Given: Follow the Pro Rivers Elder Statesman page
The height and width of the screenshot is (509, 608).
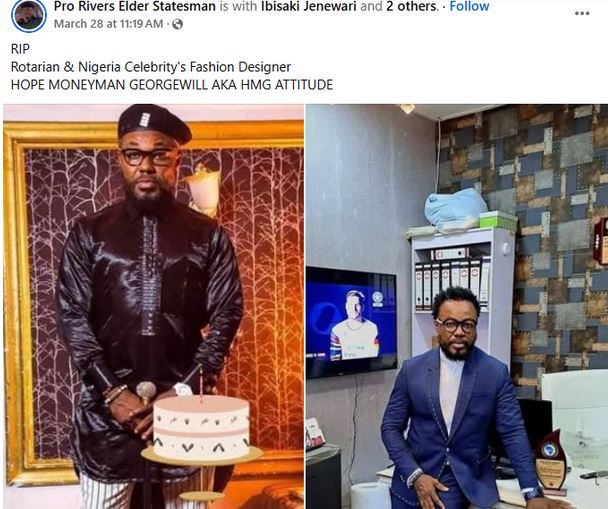Looking at the screenshot, I should click(x=469, y=6).
